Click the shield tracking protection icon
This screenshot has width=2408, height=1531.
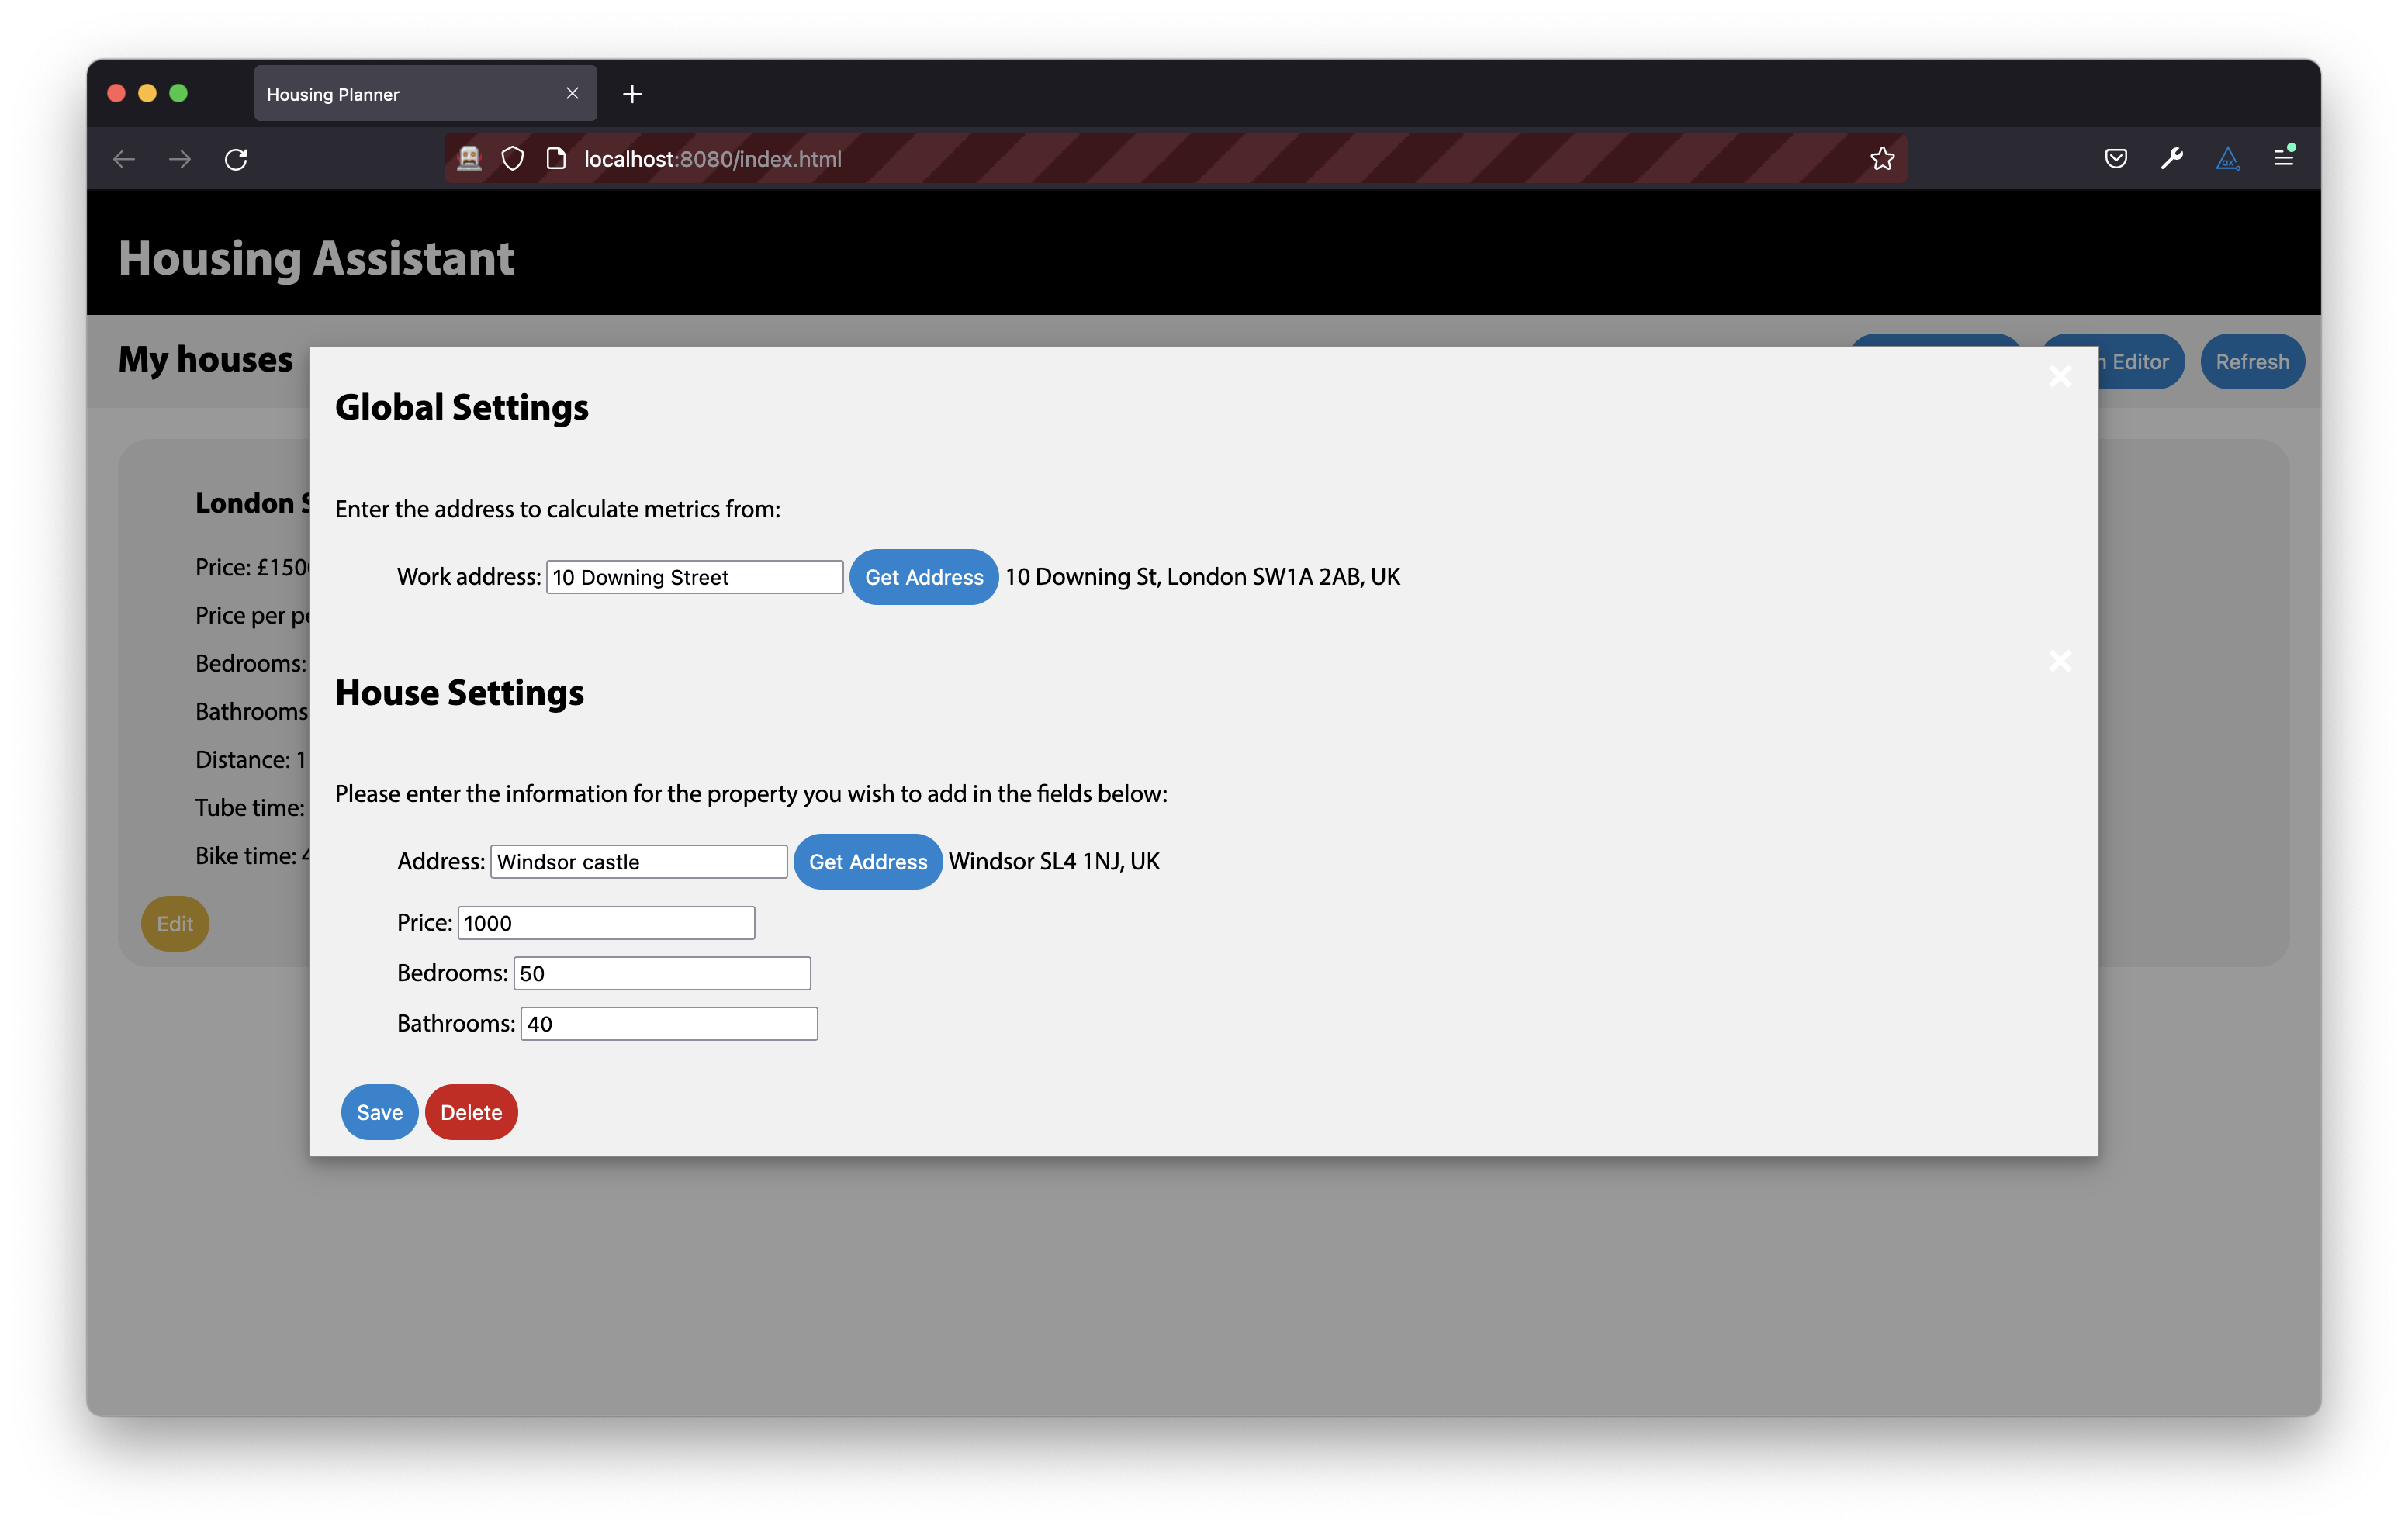tap(513, 158)
